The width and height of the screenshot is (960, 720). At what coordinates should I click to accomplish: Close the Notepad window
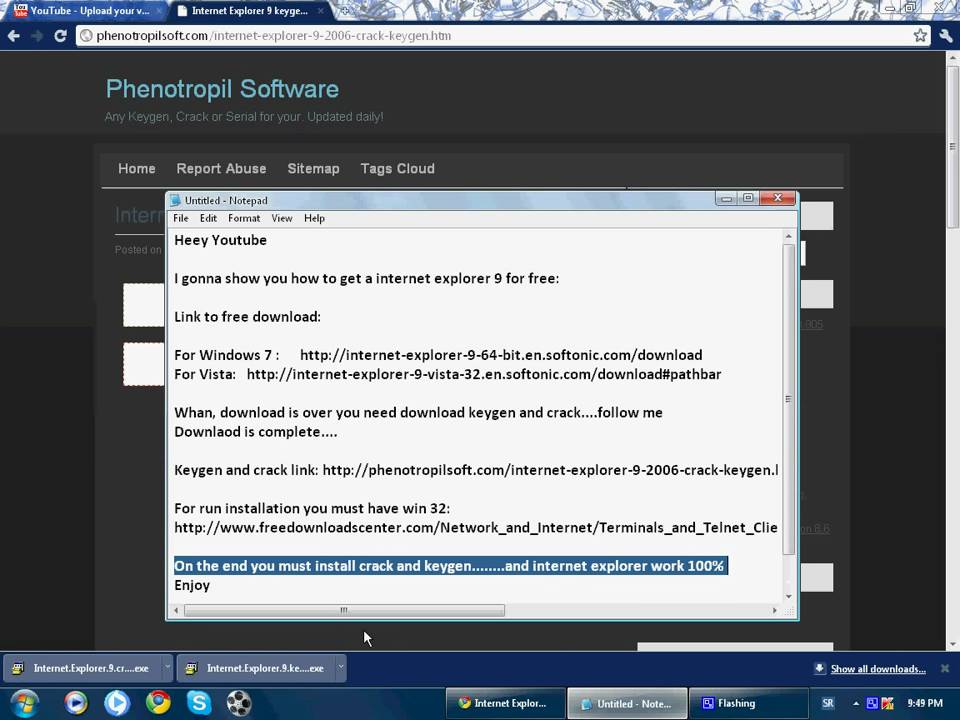tap(778, 198)
